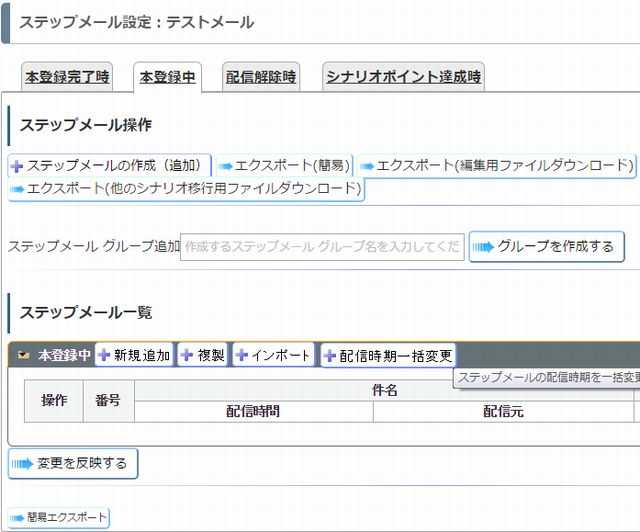
Task: Click arrow icon on エクスポート(他のシナリオ移行用ファイルダウンロード)
Action: click(x=18, y=189)
